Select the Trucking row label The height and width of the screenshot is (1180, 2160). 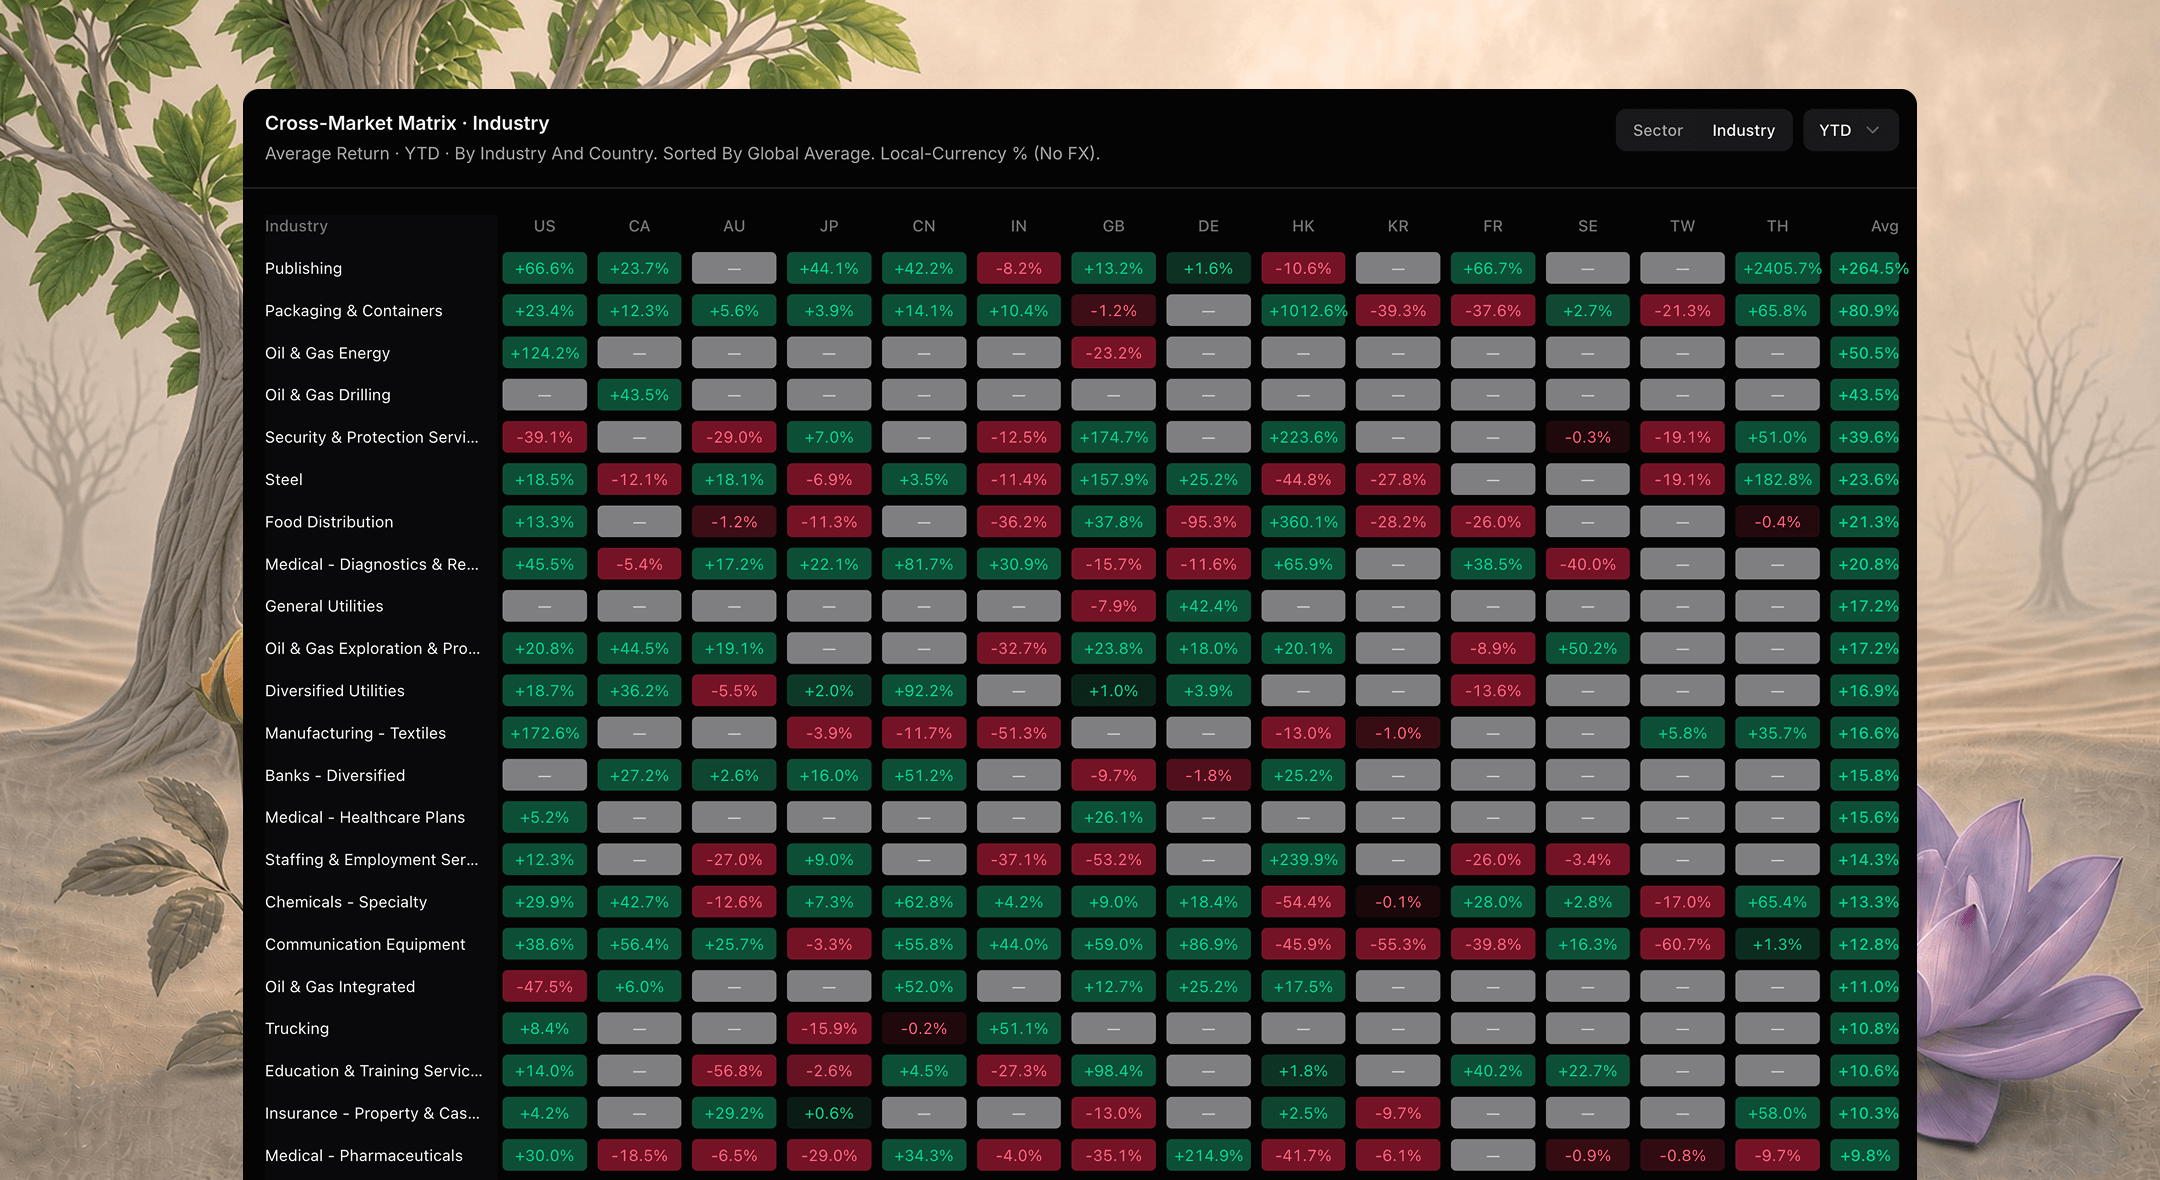tap(297, 1029)
